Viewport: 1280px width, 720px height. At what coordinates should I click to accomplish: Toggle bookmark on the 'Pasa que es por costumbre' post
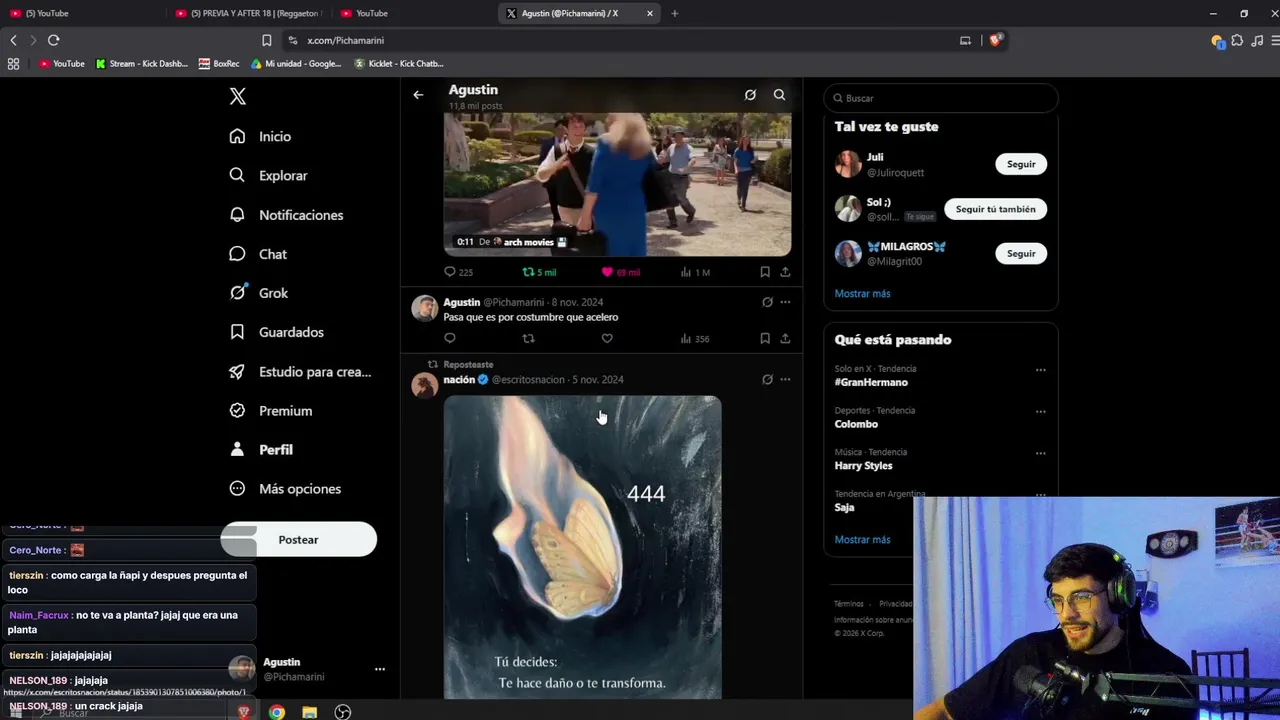(765, 338)
